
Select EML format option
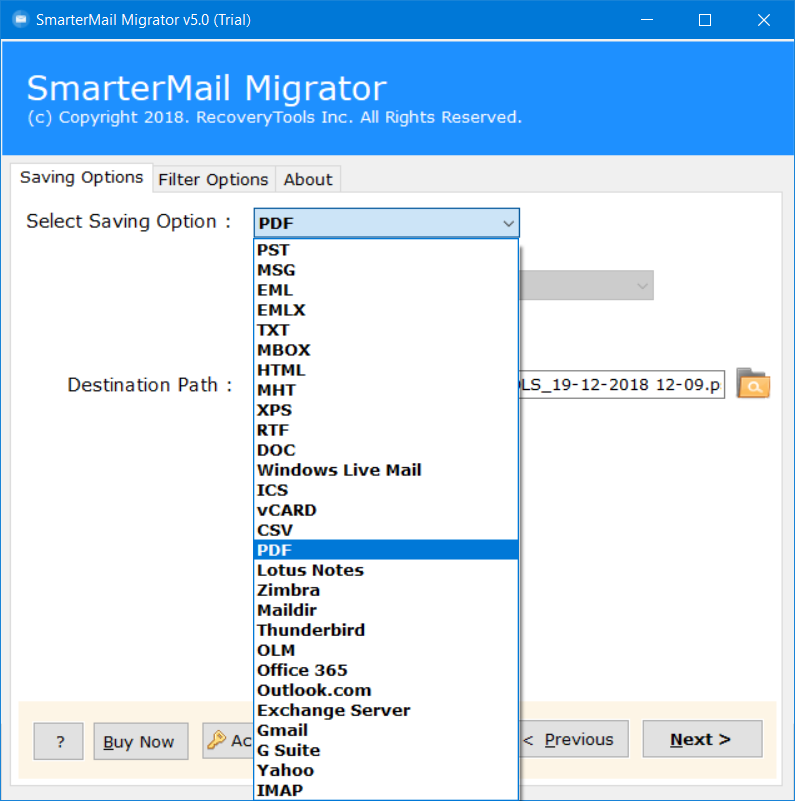click(x=386, y=290)
